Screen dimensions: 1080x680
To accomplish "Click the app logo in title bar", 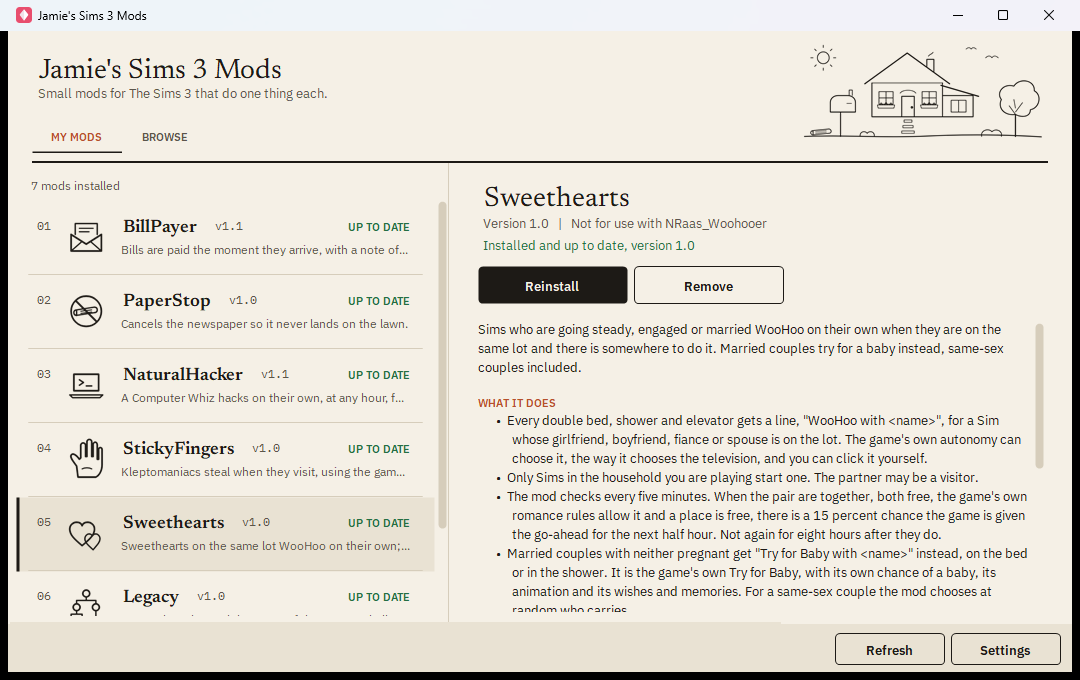I will click(23, 15).
